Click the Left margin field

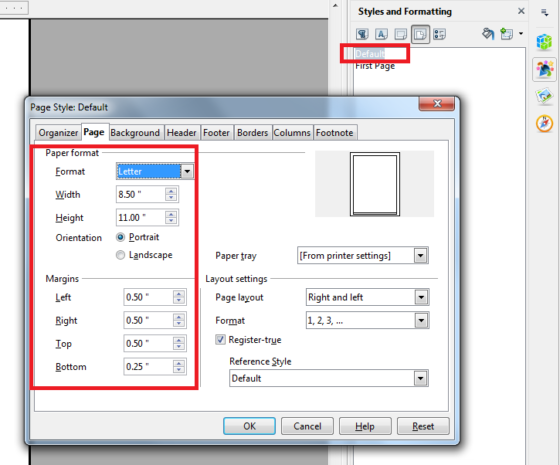coord(148,297)
